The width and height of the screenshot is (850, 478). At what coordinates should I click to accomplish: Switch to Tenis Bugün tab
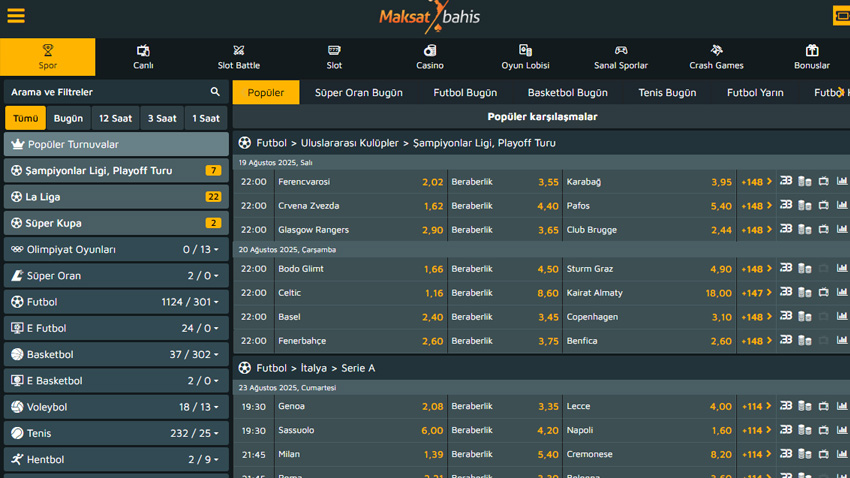[x=667, y=93]
